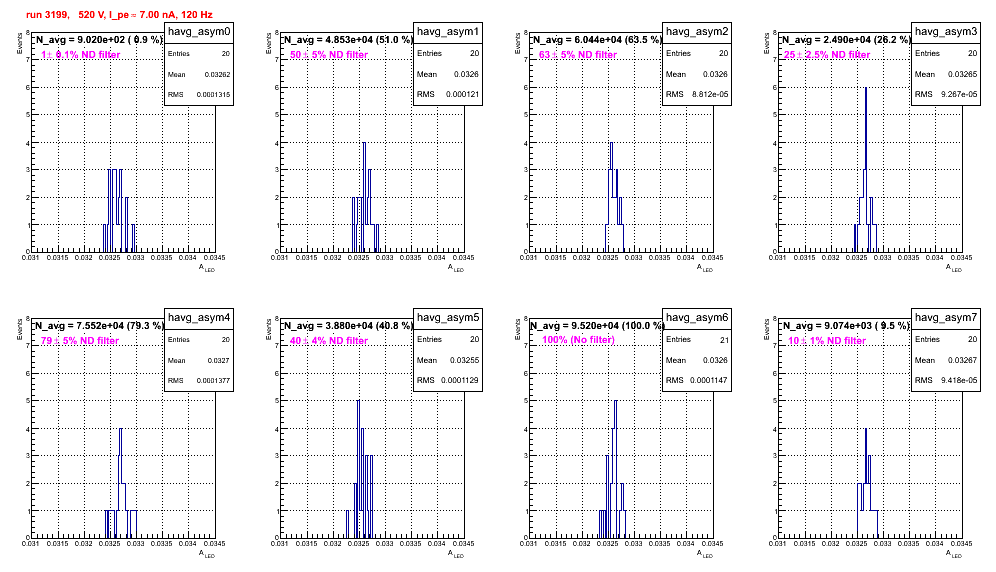
Task: Click the N_avg = 9.520e+04 label
Action: (597, 325)
